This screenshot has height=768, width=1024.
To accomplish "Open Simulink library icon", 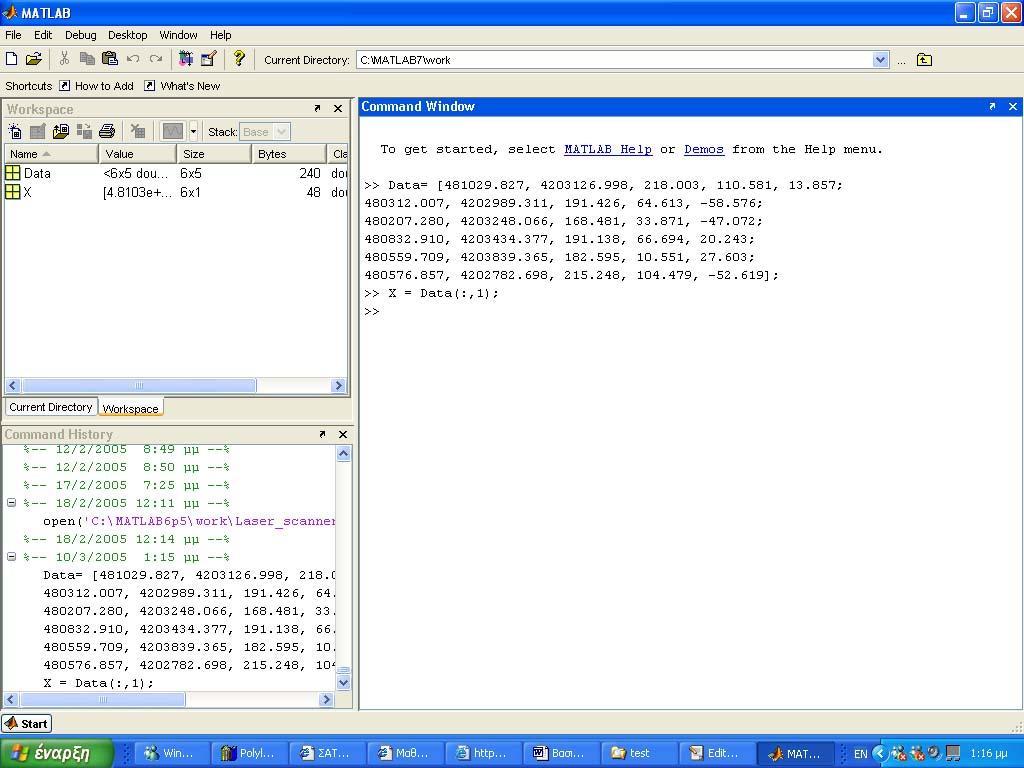I will pyautogui.click(x=186, y=59).
